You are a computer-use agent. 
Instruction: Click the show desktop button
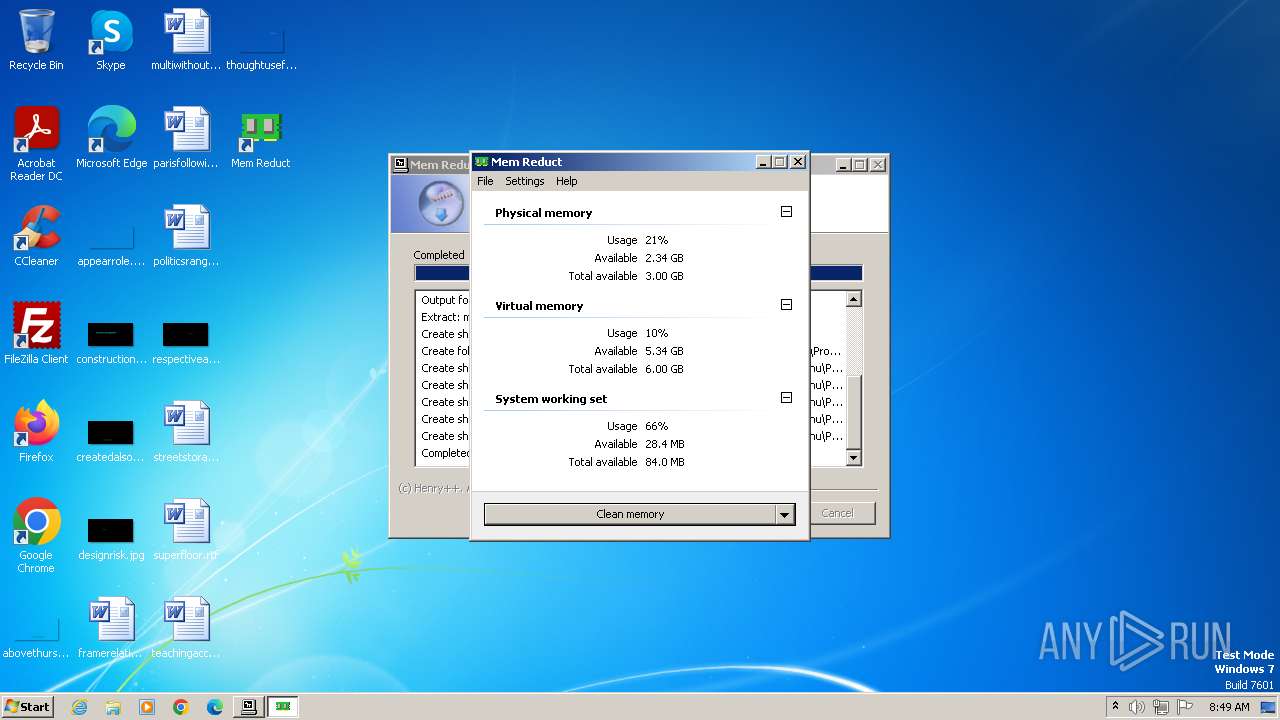tap(1269, 707)
